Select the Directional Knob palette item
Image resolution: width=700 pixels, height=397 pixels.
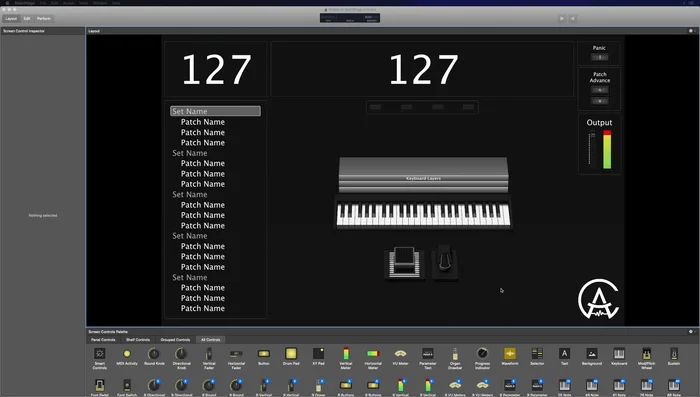click(x=181, y=354)
